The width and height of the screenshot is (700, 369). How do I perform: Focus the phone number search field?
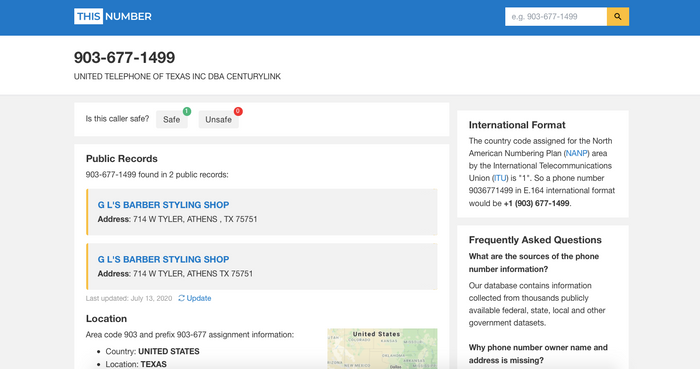point(556,17)
